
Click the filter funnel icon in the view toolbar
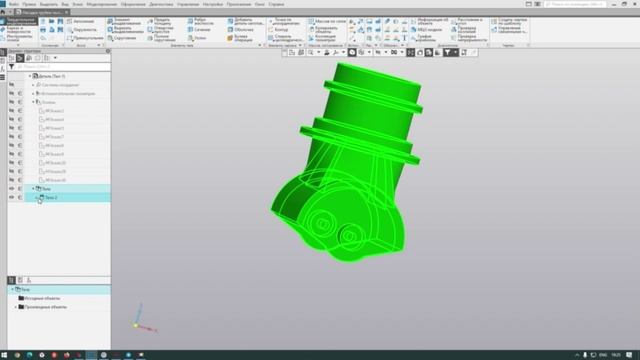click(x=447, y=52)
